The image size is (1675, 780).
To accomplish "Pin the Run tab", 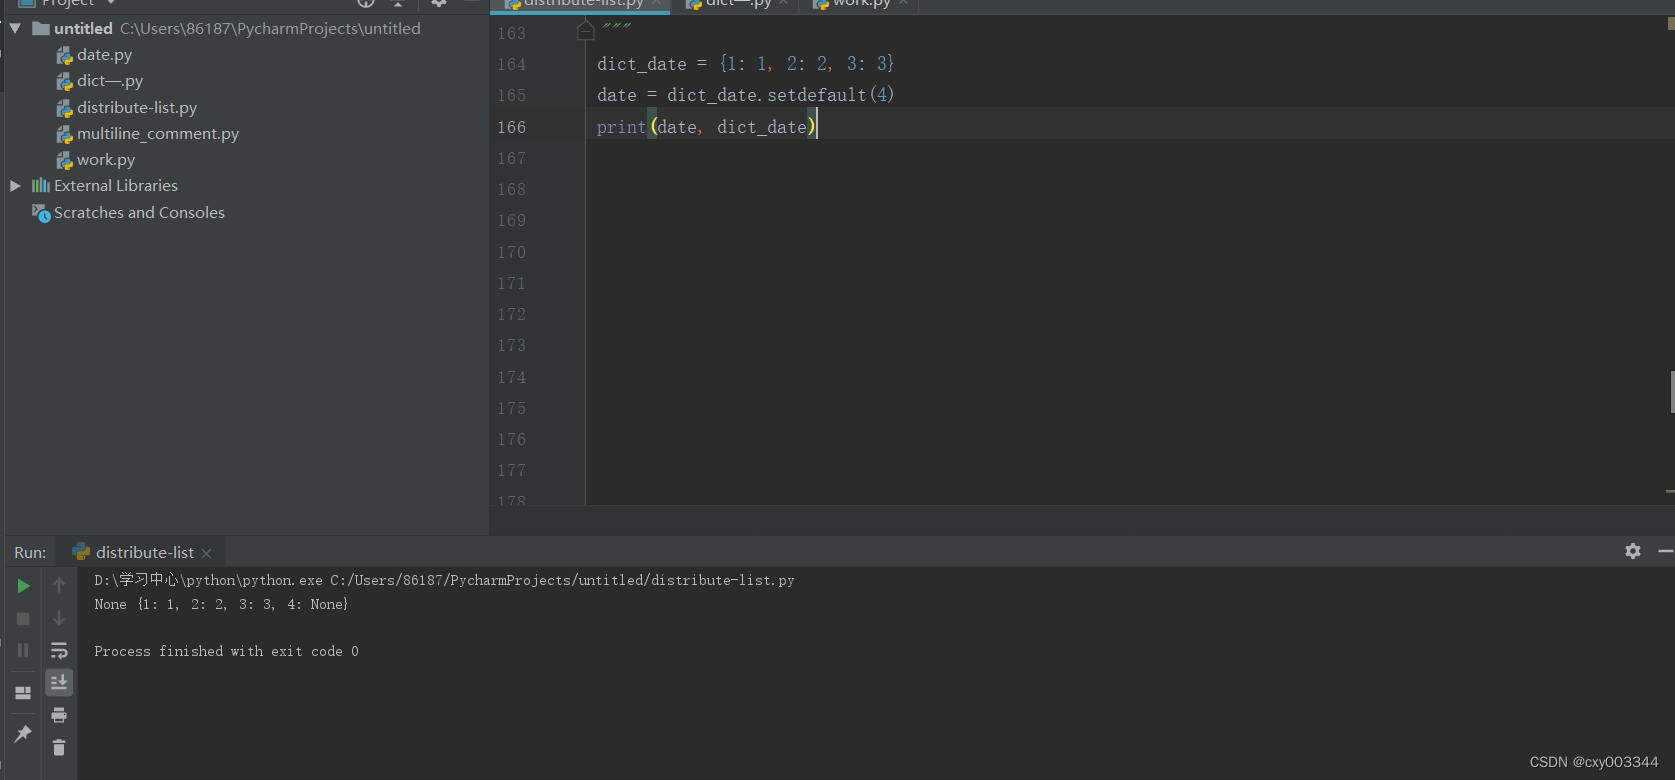I will tap(23, 734).
